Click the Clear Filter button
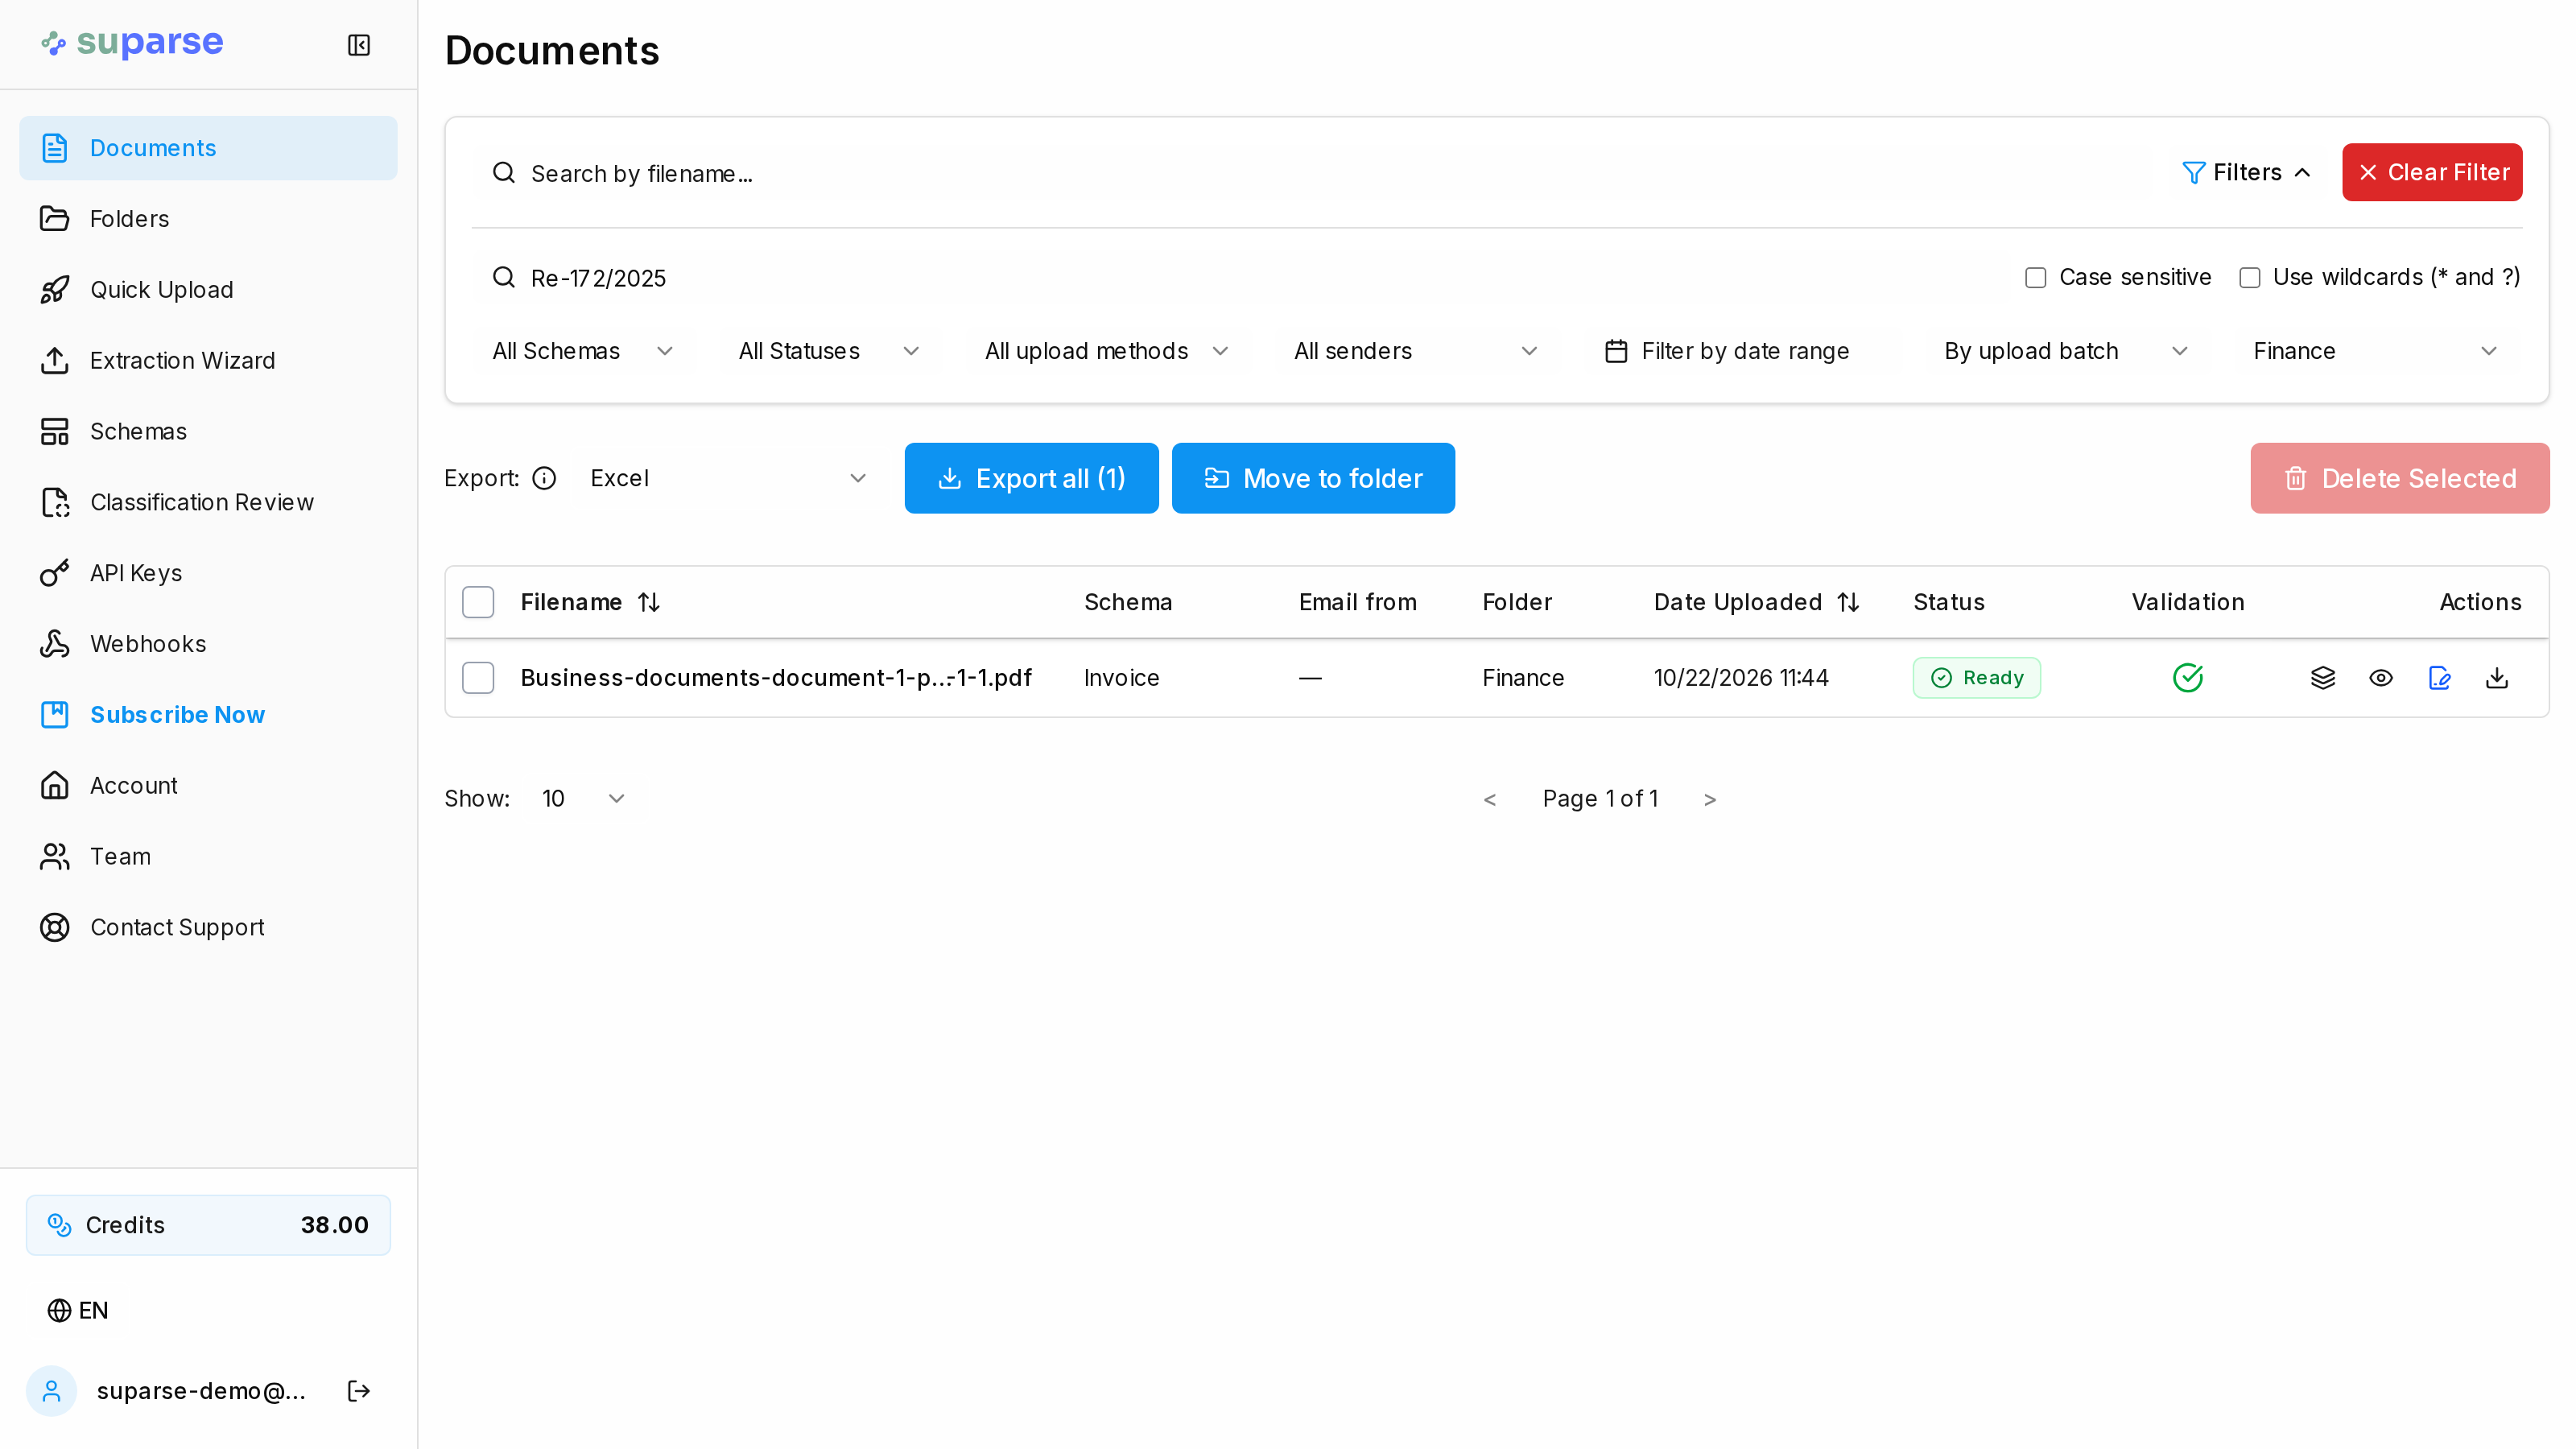 point(2432,172)
